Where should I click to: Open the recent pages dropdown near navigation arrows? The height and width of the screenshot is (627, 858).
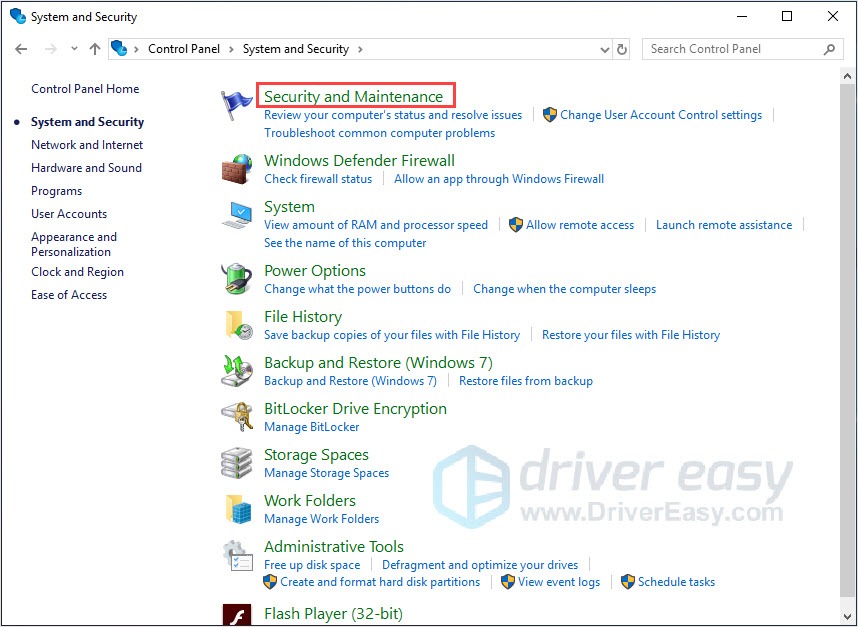click(x=73, y=48)
